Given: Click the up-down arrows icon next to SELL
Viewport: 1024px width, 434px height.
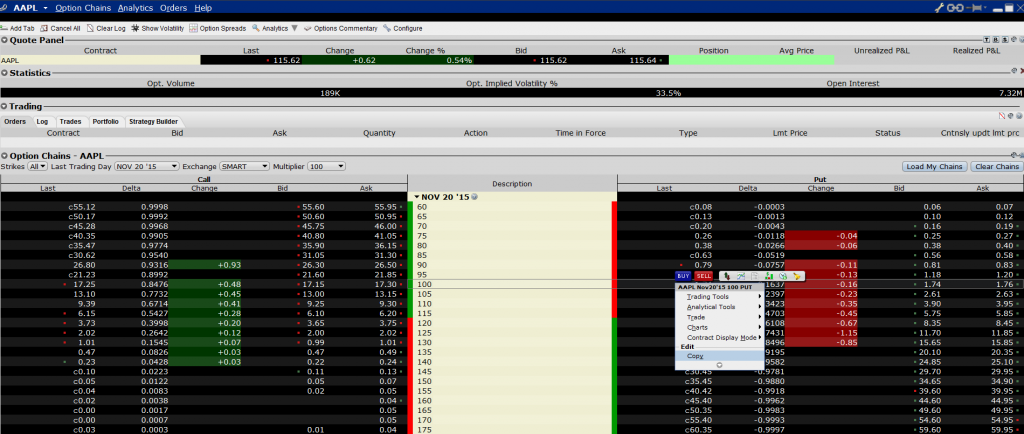Looking at the screenshot, I should point(727,277).
